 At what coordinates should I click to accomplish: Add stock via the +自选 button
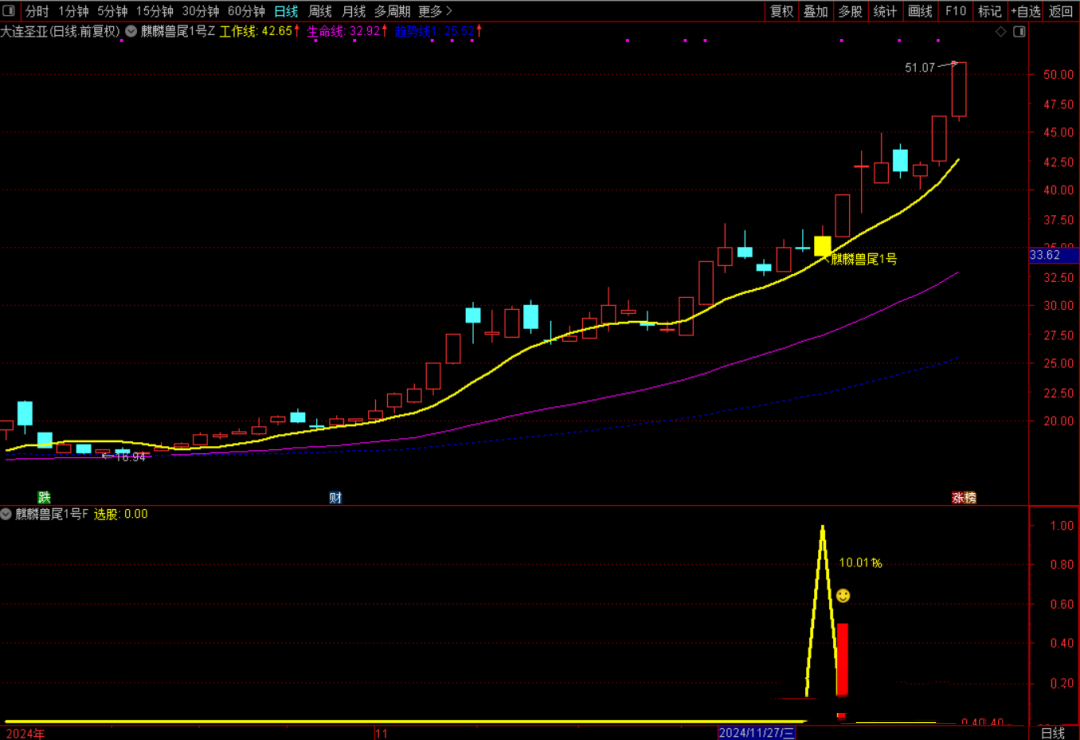point(1025,12)
